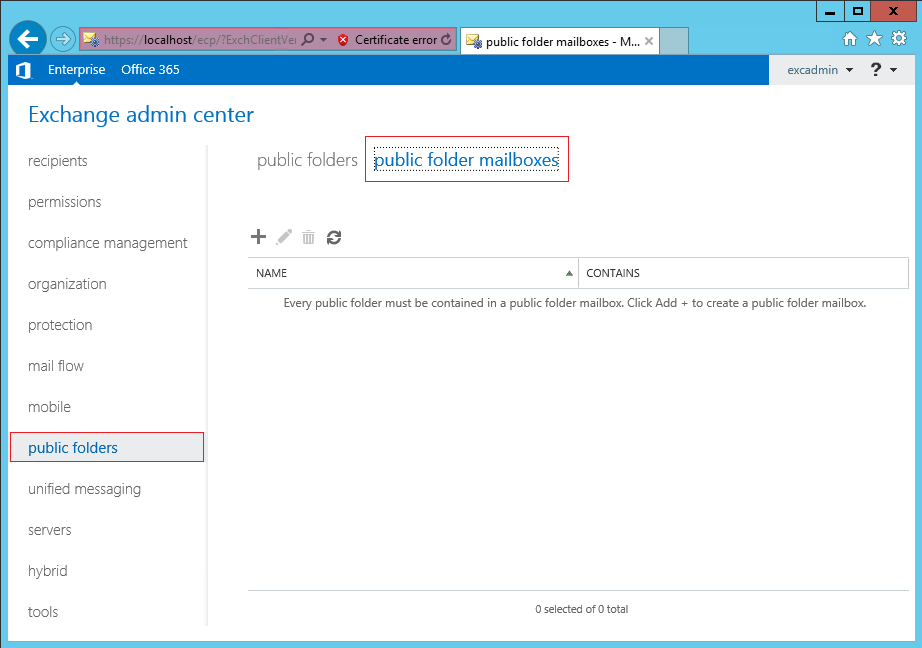Open tools in the sidebar
This screenshot has width=922, height=648.
pos(43,612)
